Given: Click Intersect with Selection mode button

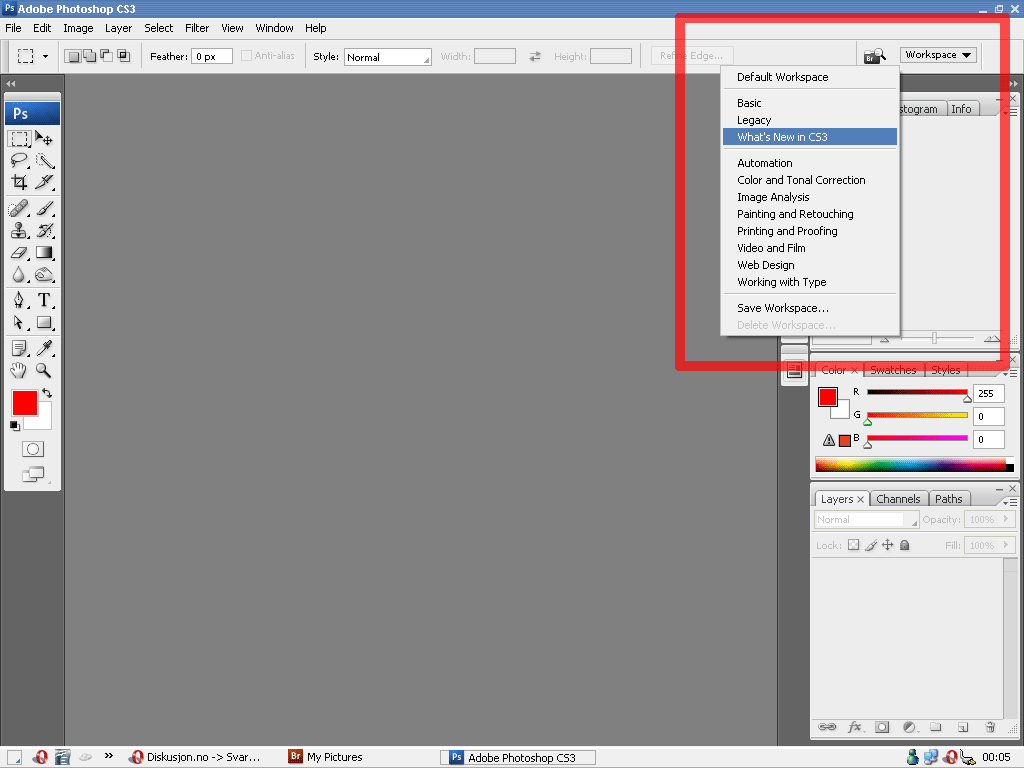Looking at the screenshot, I should (x=123, y=56).
